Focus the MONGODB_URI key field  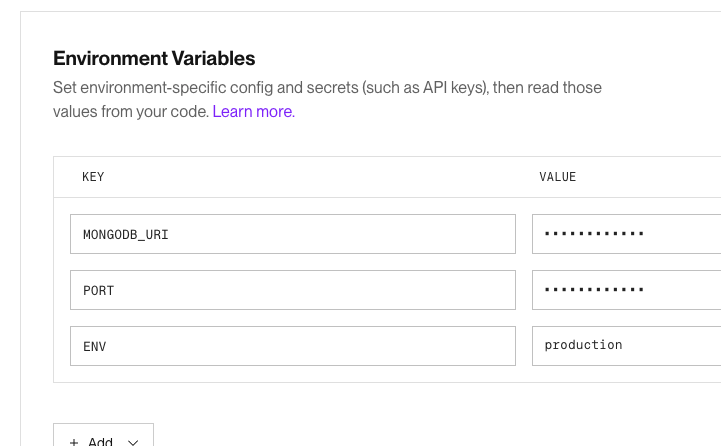pyautogui.click(x=293, y=234)
